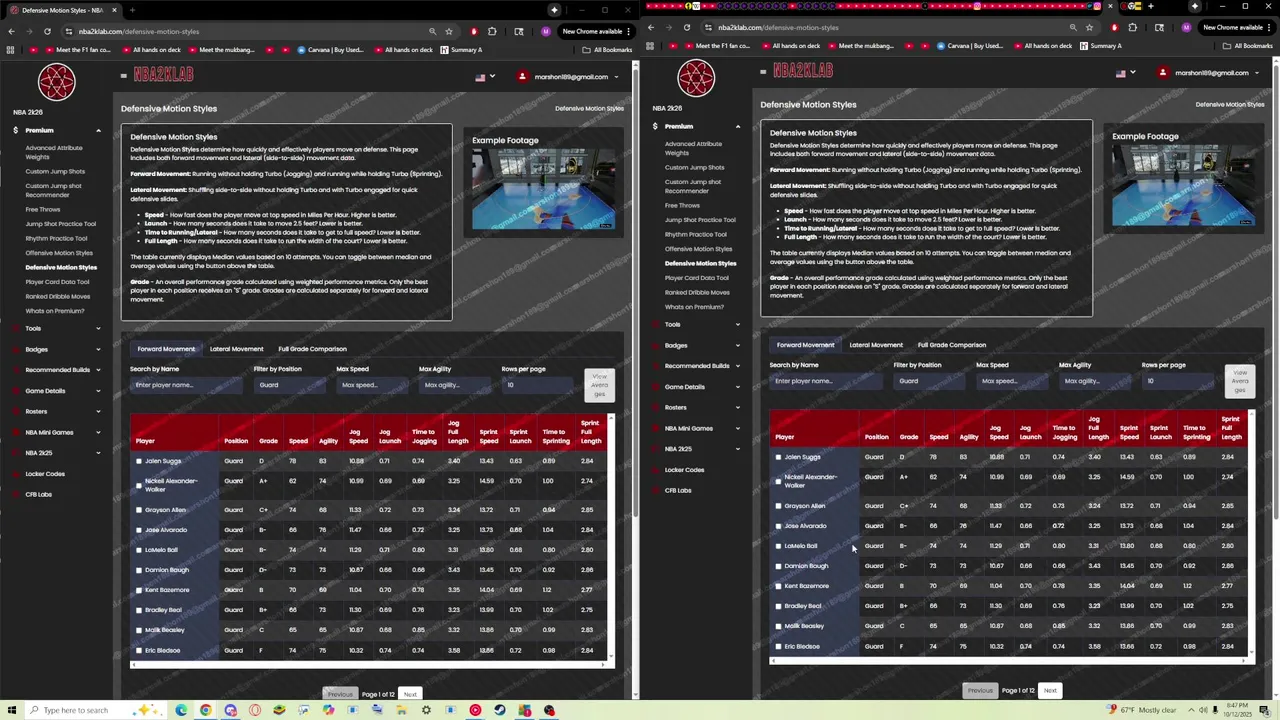1280x720 pixels.
Task: Open the zoom magnifier icon in left address bar
Action: [x=432, y=31]
